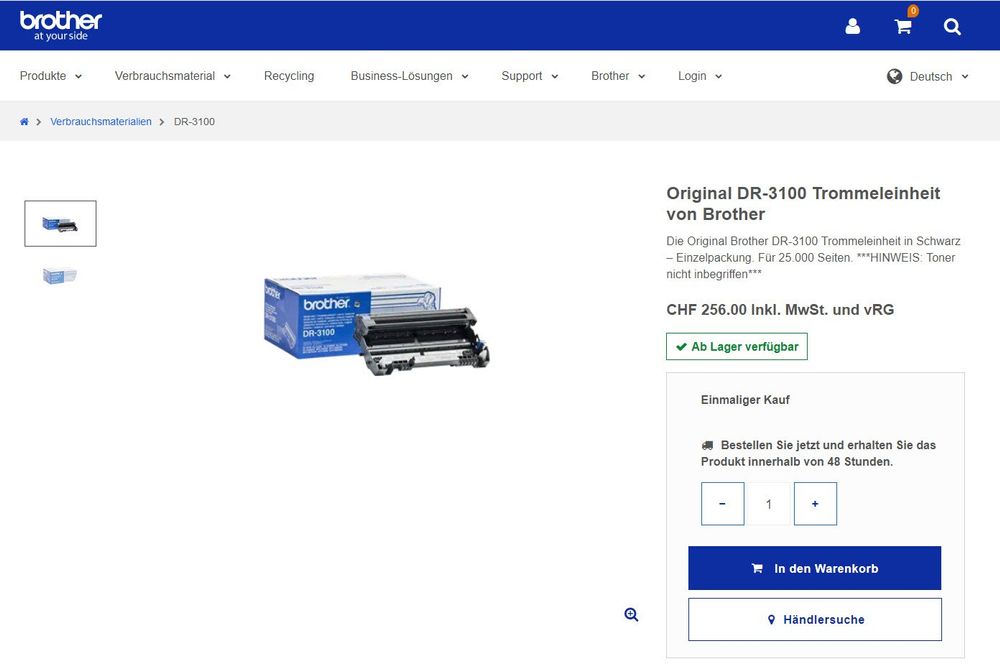Open the Recycling menu item
1000x666 pixels.
(x=289, y=76)
